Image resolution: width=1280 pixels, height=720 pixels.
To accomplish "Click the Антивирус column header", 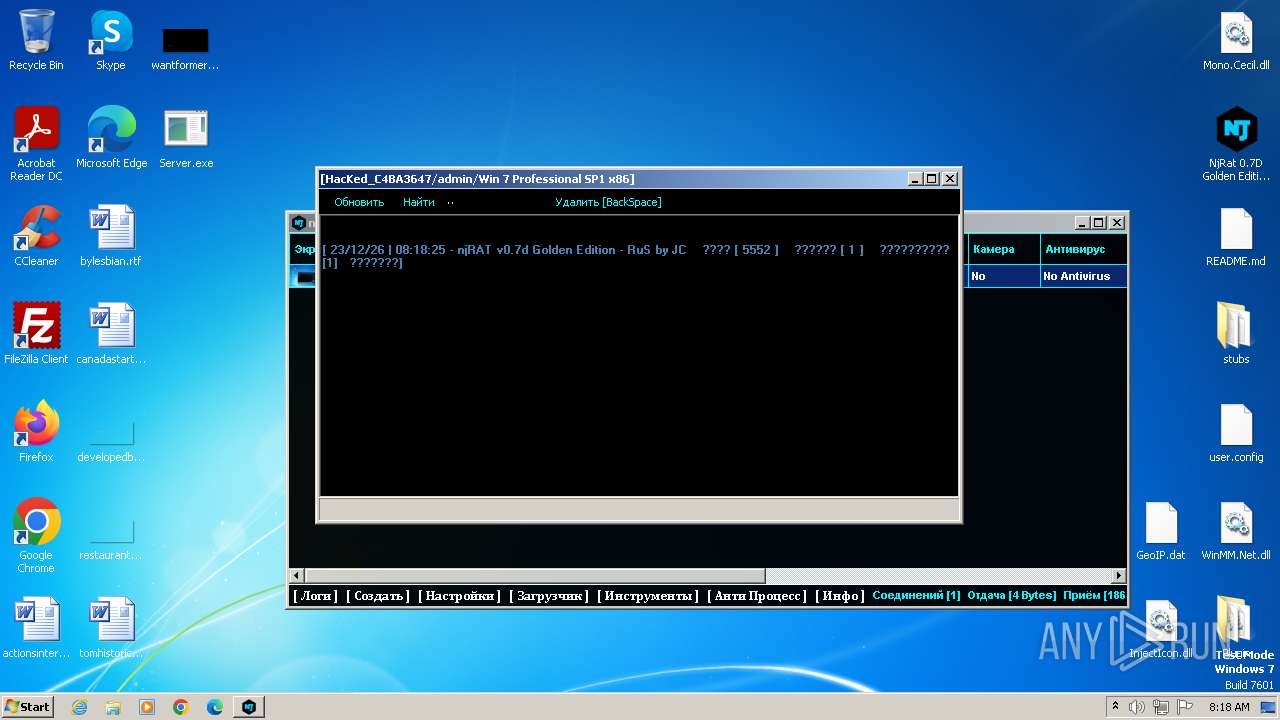I will point(1083,249).
